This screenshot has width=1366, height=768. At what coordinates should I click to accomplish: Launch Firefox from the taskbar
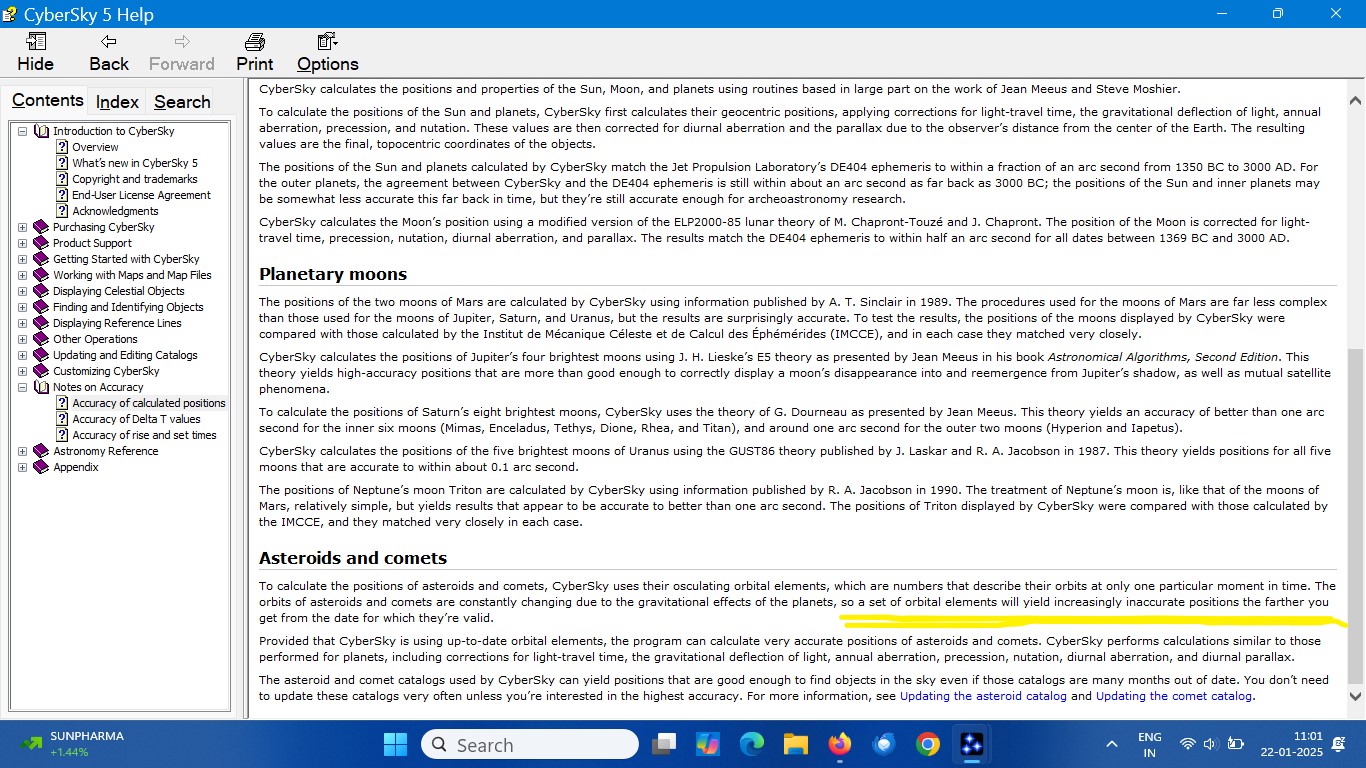click(839, 744)
